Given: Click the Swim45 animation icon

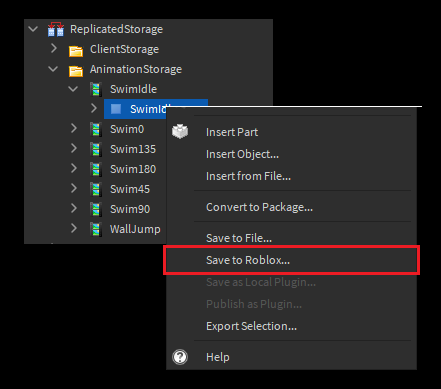Looking at the screenshot, I should click(x=96, y=189).
